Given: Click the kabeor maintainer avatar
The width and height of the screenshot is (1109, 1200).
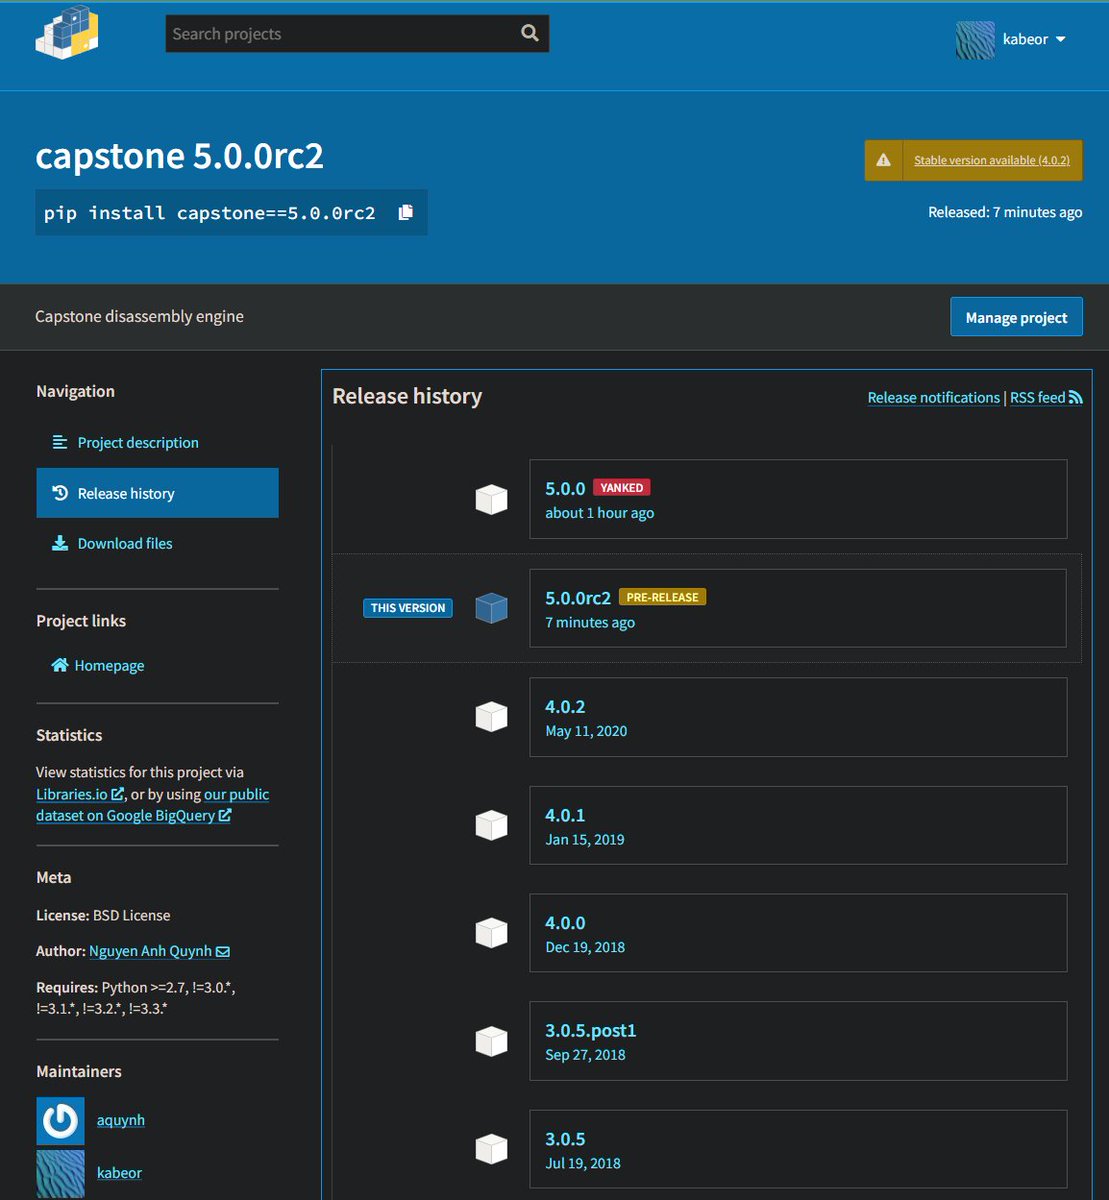Looking at the screenshot, I should (x=60, y=1174).
